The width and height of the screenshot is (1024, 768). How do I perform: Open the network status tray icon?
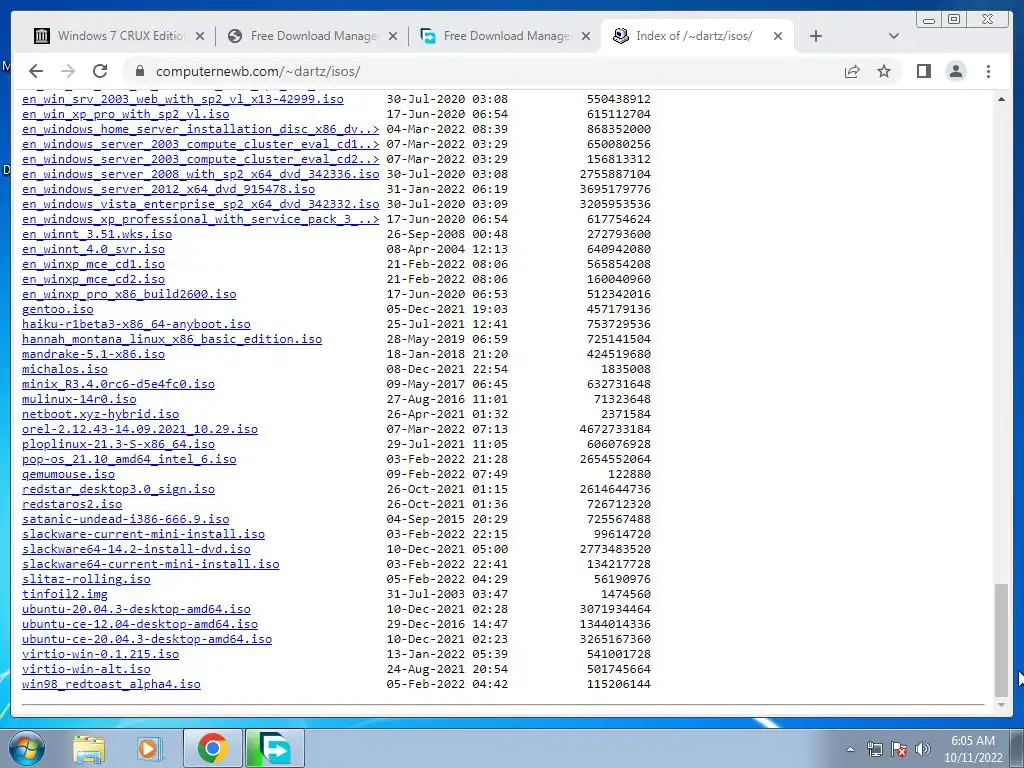(x=874, y=749)
